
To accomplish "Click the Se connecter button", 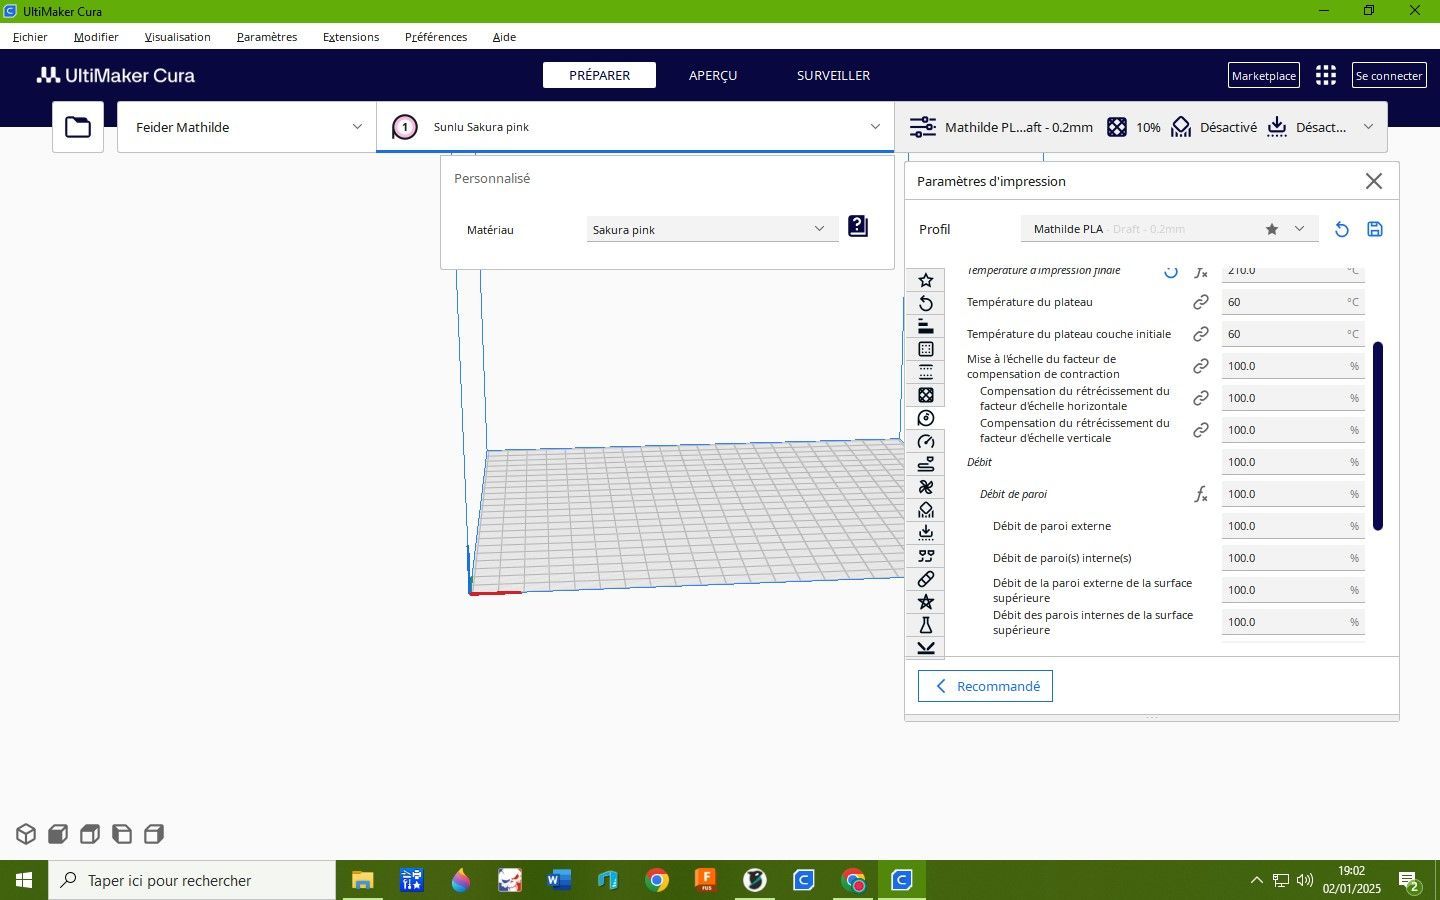I will pos(1389,75).
